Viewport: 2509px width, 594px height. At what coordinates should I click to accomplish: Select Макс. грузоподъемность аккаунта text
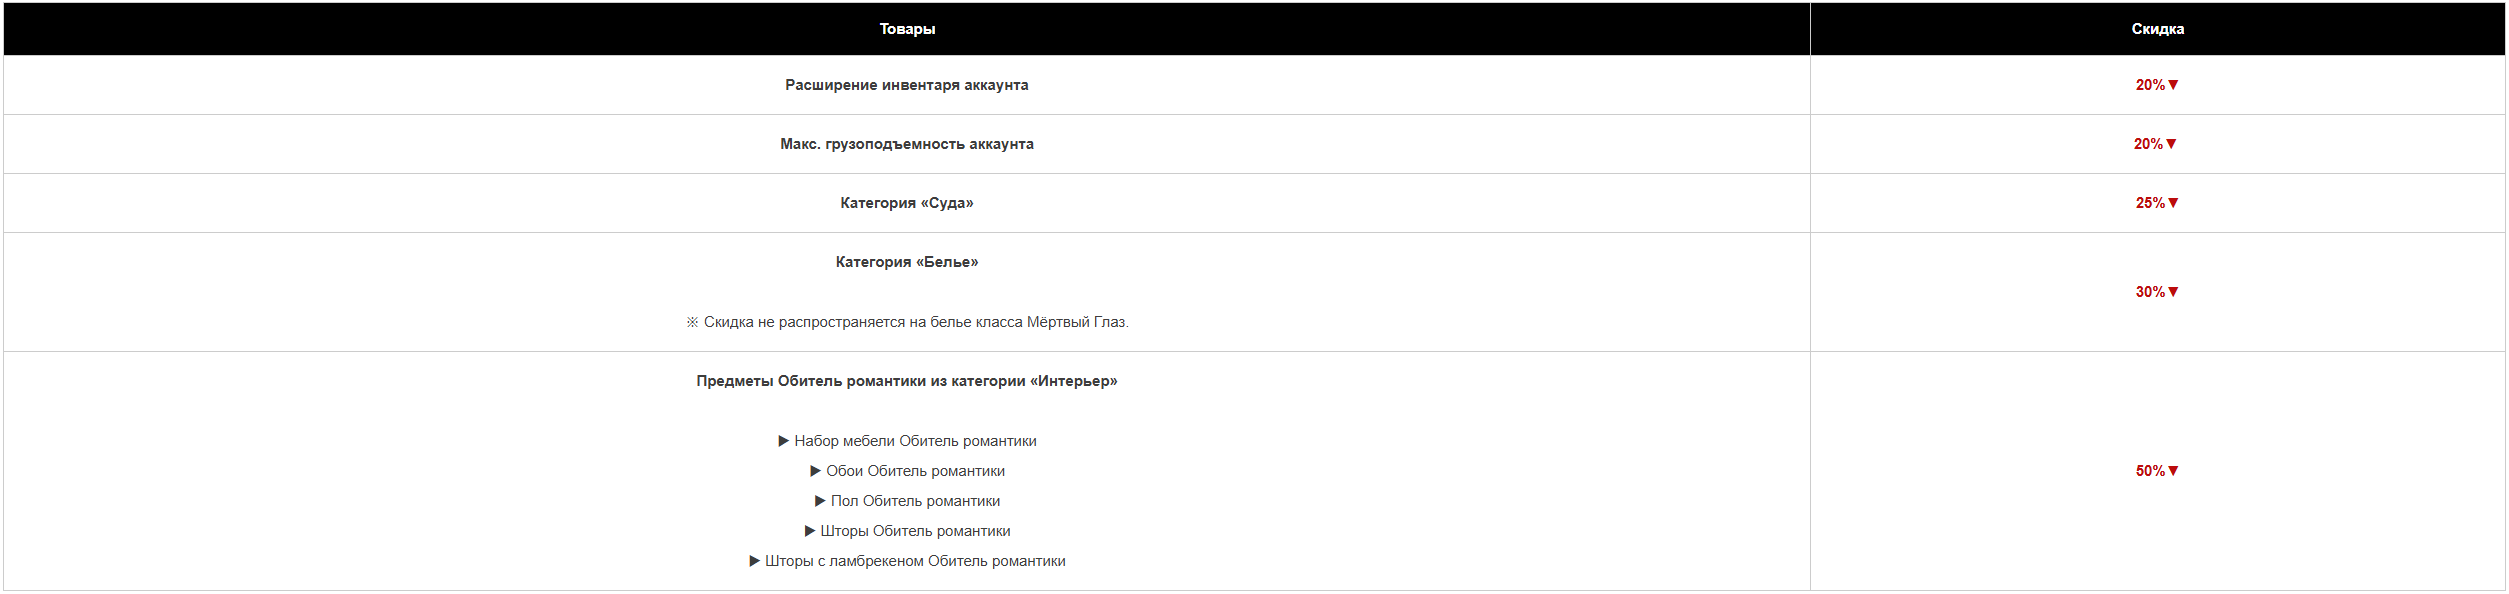coord(907,144)
